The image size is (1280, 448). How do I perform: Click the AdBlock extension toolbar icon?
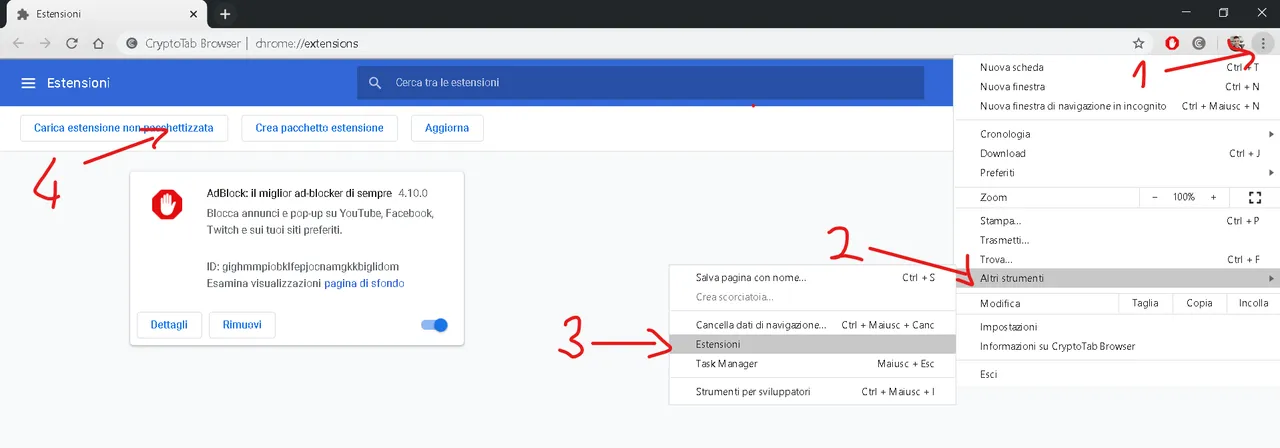point(1172,43)
